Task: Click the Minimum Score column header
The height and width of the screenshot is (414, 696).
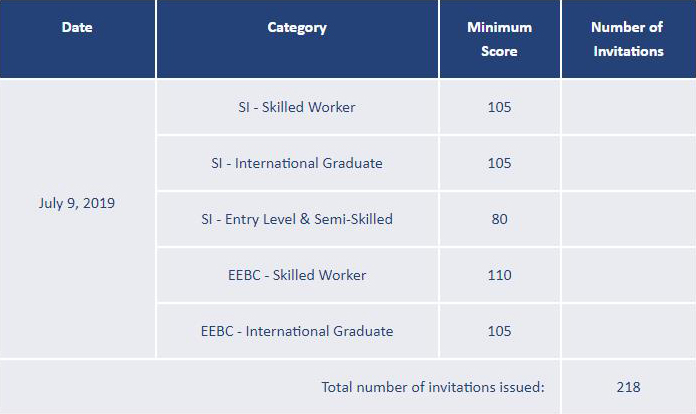Action: coord(499,39)
